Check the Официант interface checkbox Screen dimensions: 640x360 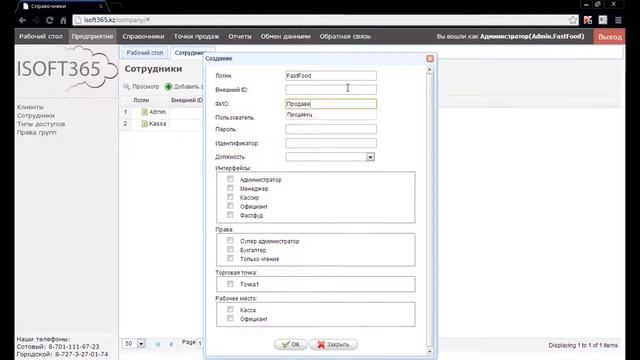(230, 206)
